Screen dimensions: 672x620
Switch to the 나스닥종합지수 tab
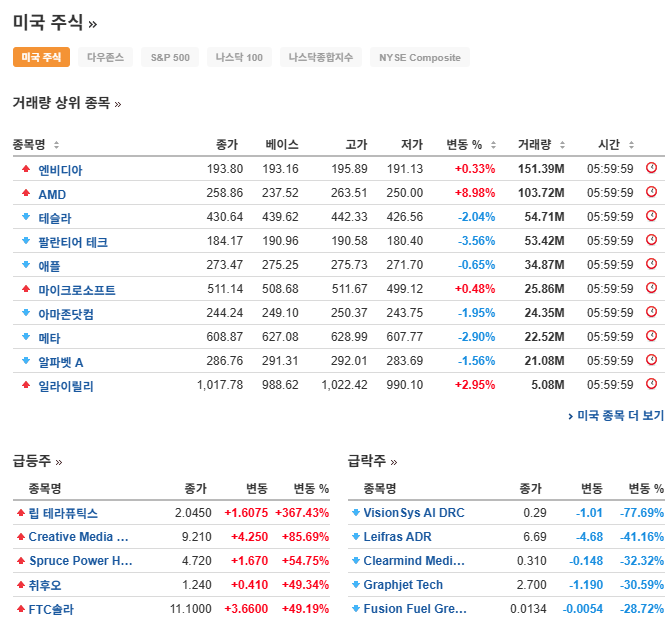click(x=321, y=57)
